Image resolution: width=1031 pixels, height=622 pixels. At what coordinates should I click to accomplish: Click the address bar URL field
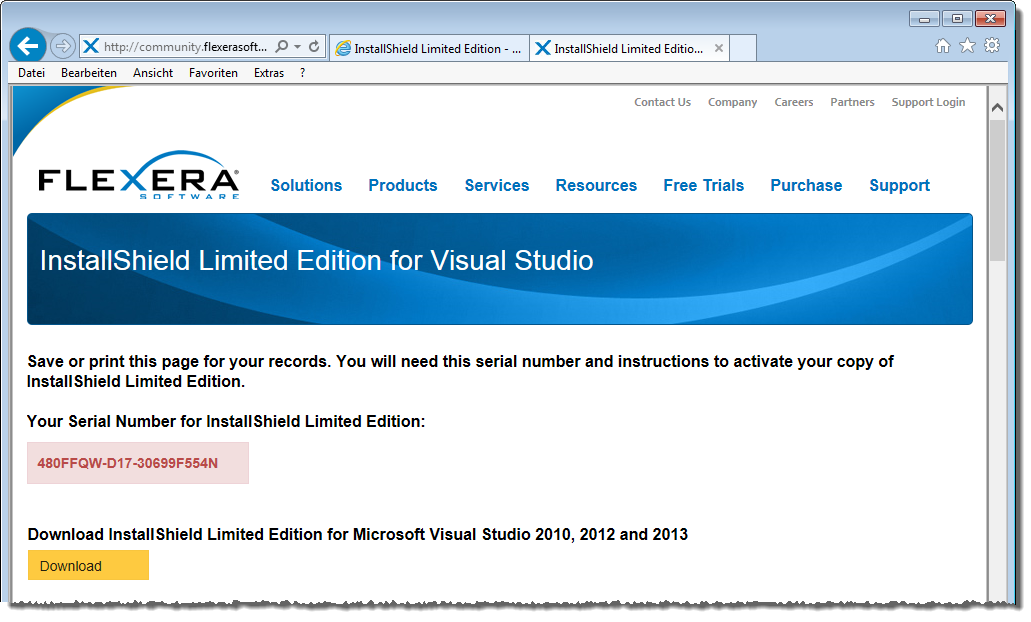(x=185, y=47)
